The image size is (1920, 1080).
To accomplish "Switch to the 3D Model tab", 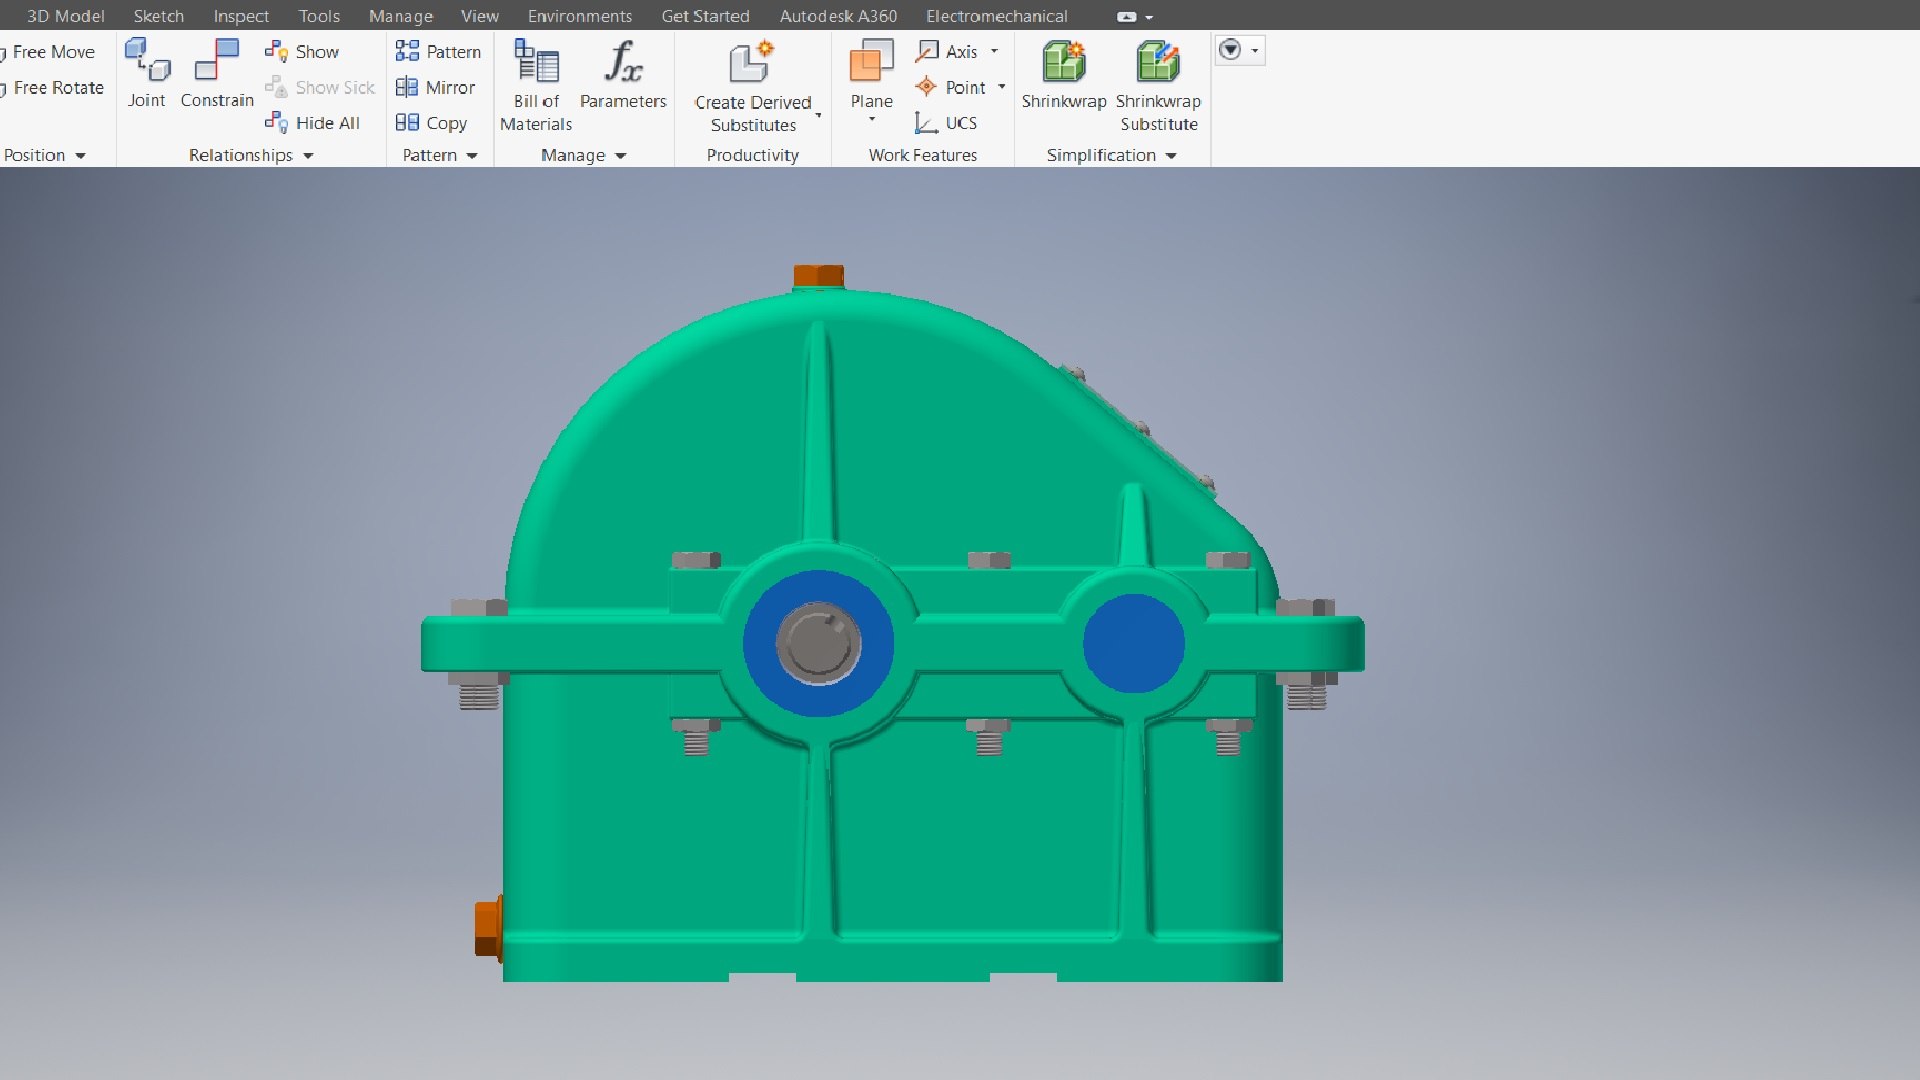I will click(66, 16).
